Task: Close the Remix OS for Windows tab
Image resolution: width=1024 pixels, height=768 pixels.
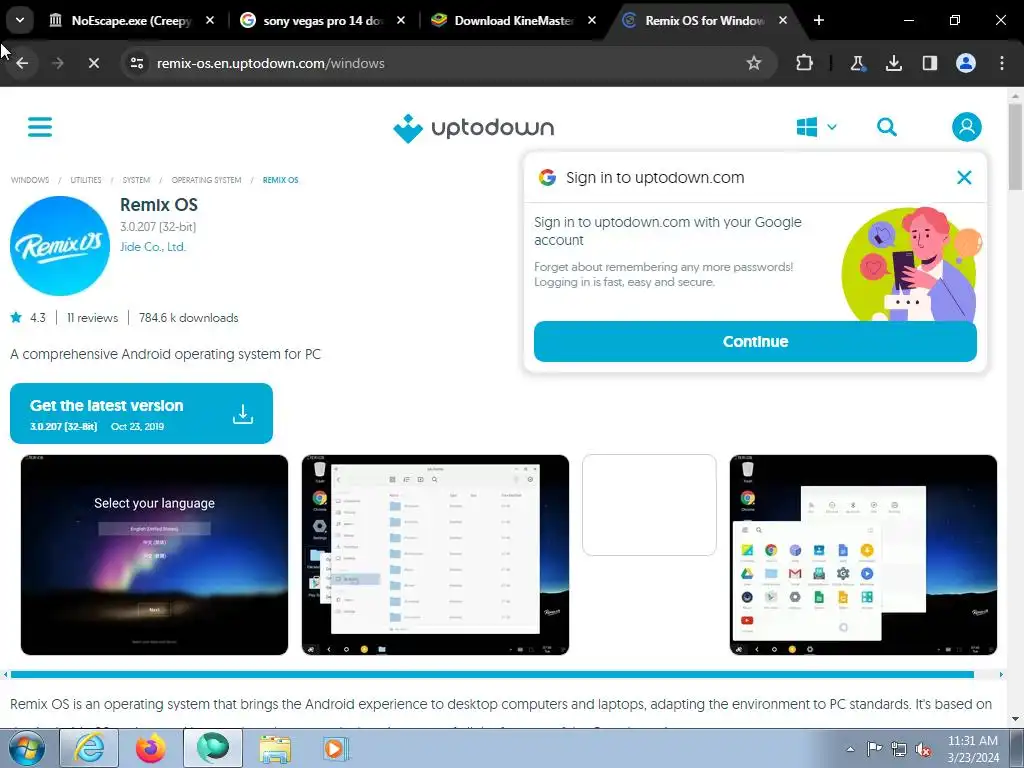Action: click(783, 20)
